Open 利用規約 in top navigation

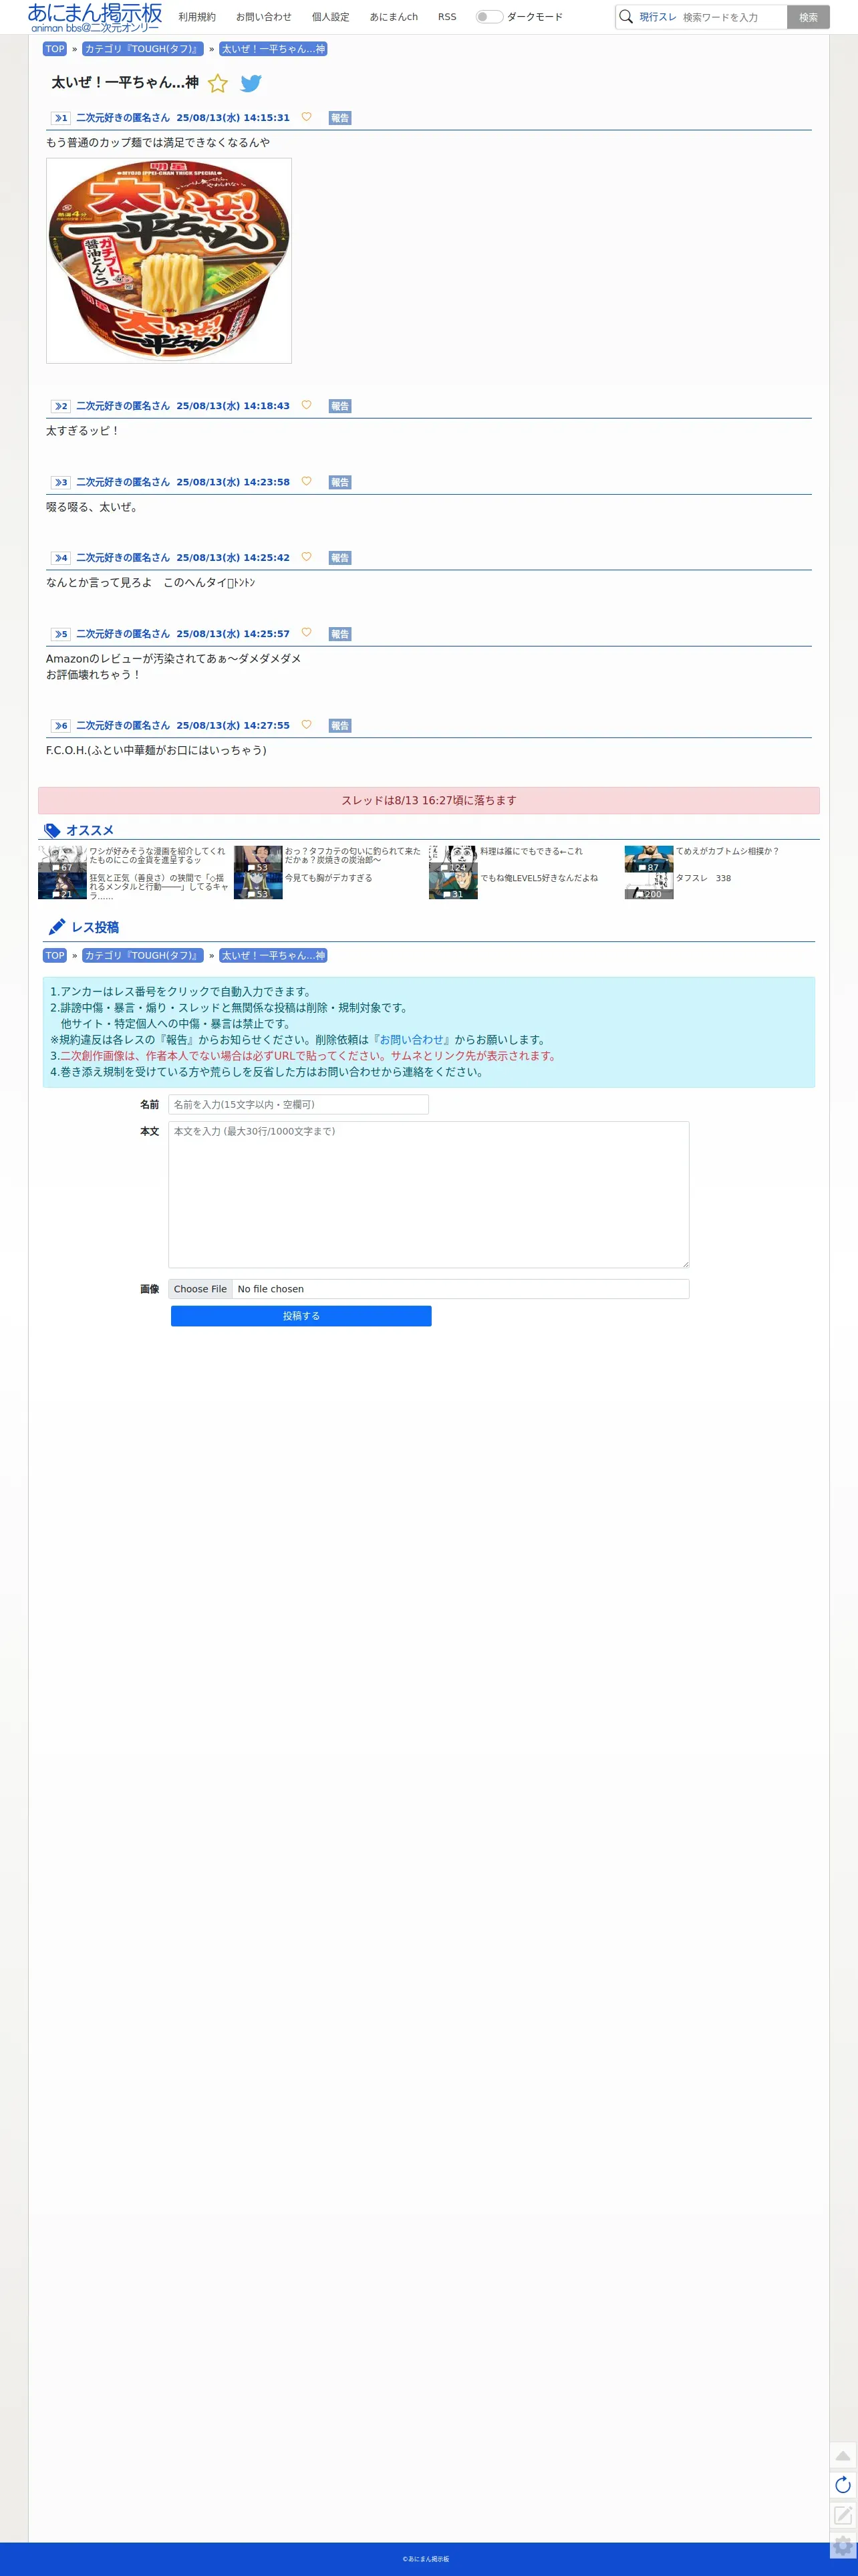(197, 17)
